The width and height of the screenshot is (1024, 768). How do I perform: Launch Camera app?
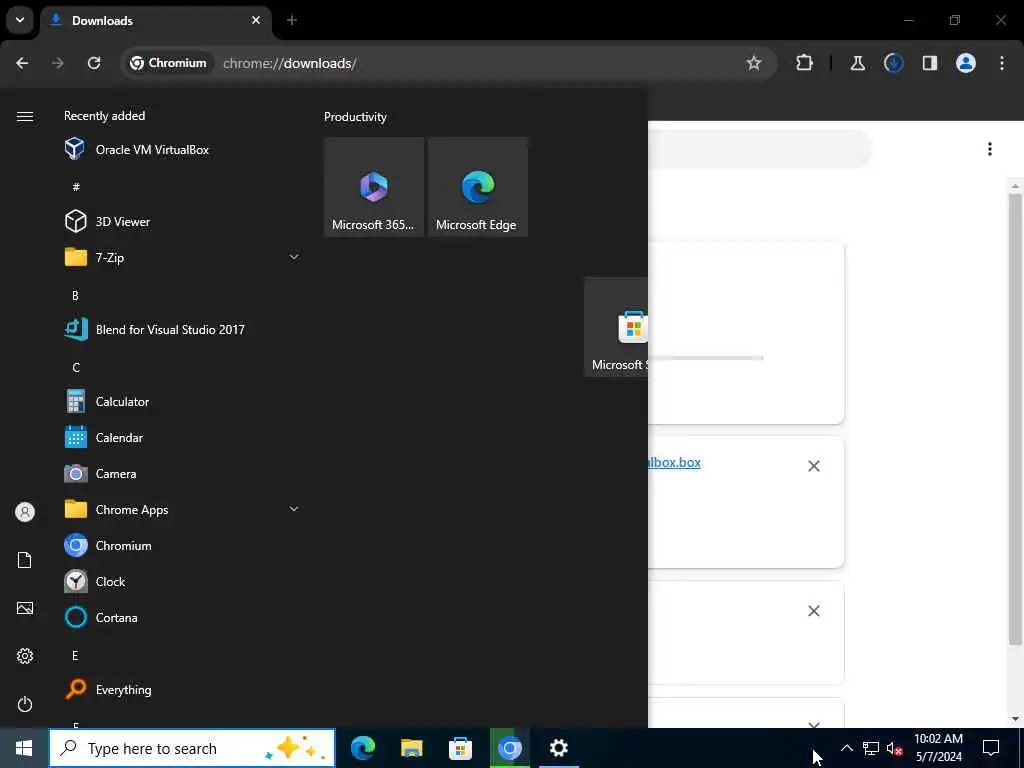point(183,473)
